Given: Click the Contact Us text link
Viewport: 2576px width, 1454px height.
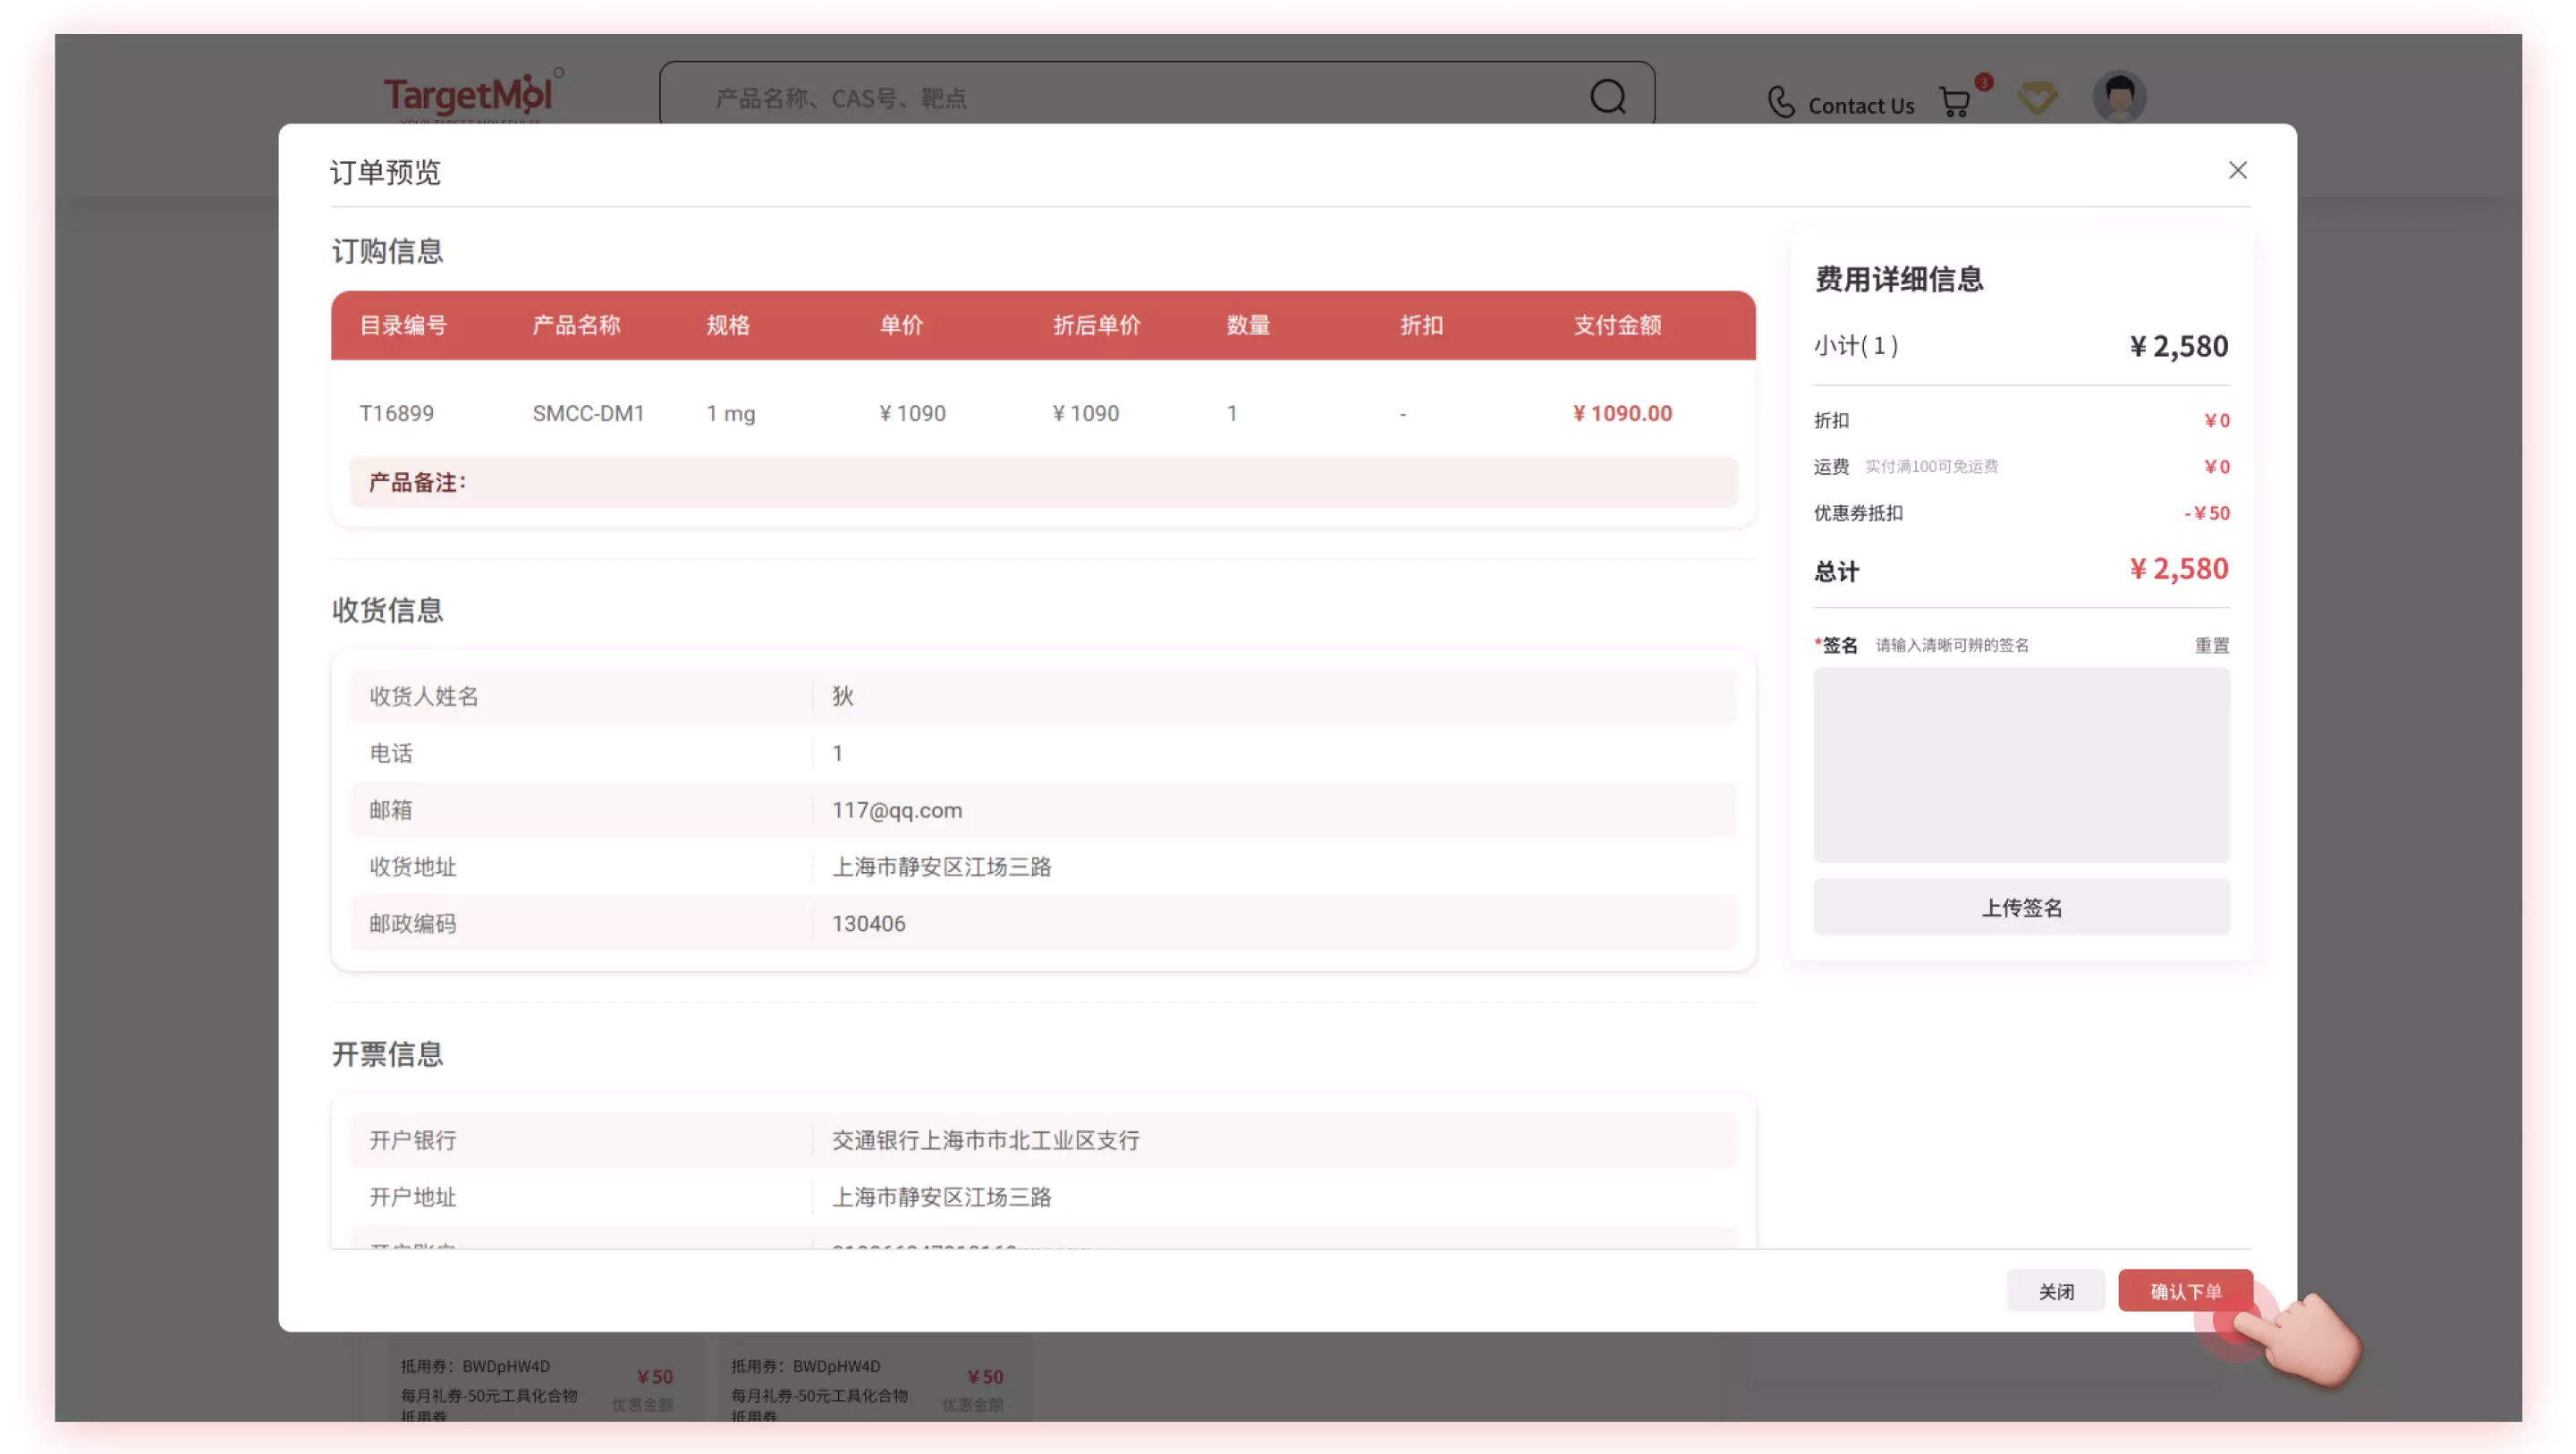Looking at the screenshot, I should 1861,105.
